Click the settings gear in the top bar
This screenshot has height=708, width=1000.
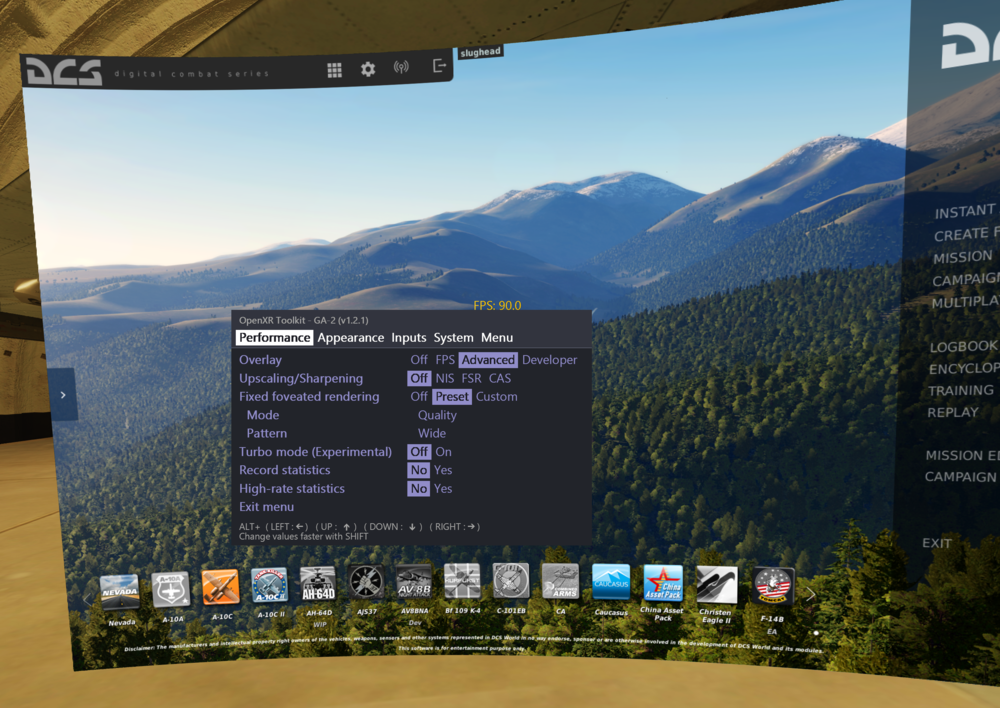(x=367, y=70)
